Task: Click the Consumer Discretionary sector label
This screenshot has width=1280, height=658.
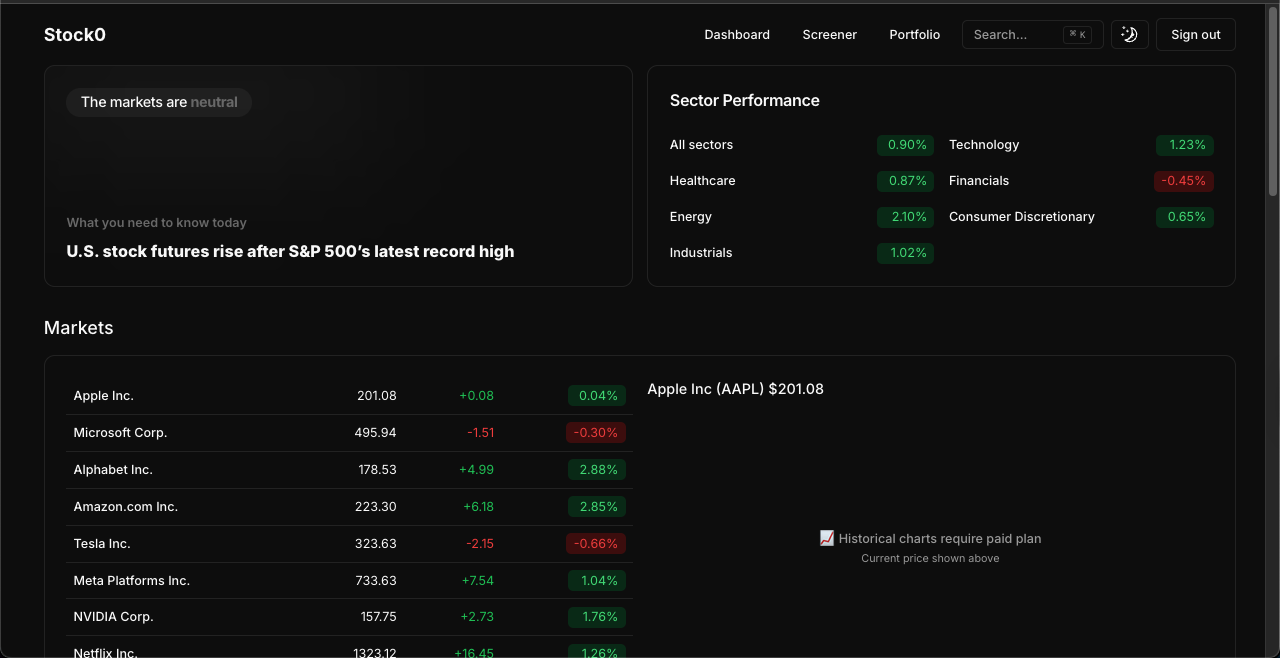Action: pos(1022,217)
